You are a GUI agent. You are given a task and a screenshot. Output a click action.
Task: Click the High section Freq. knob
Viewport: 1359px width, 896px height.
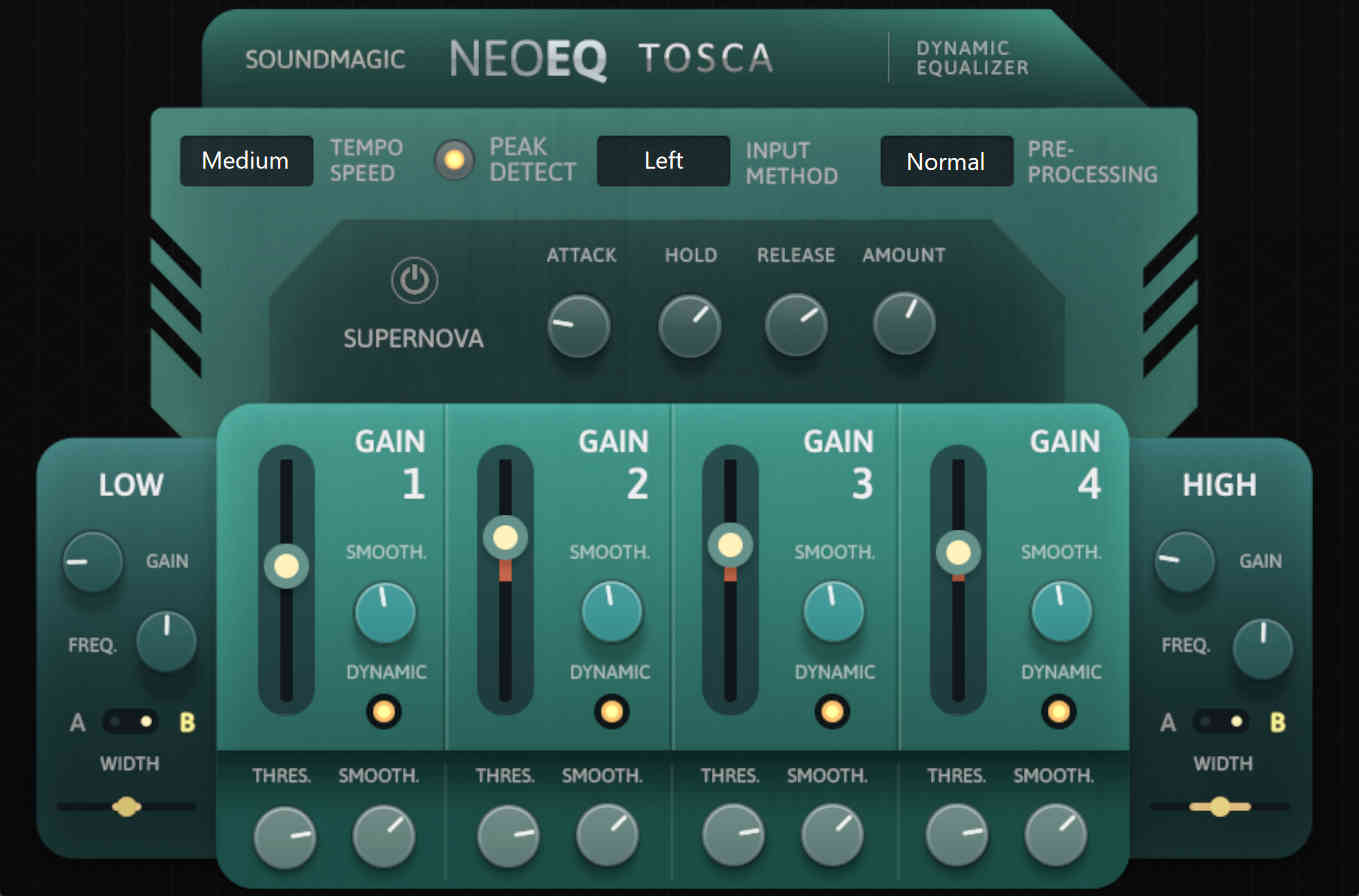point(1263,648)
